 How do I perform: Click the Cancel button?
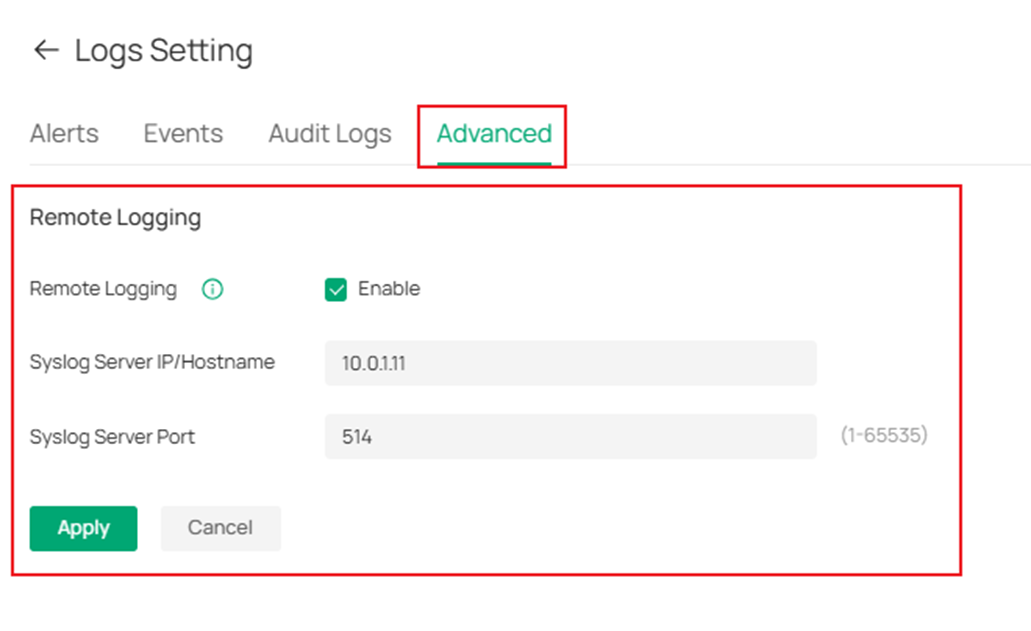click(220, 528)
